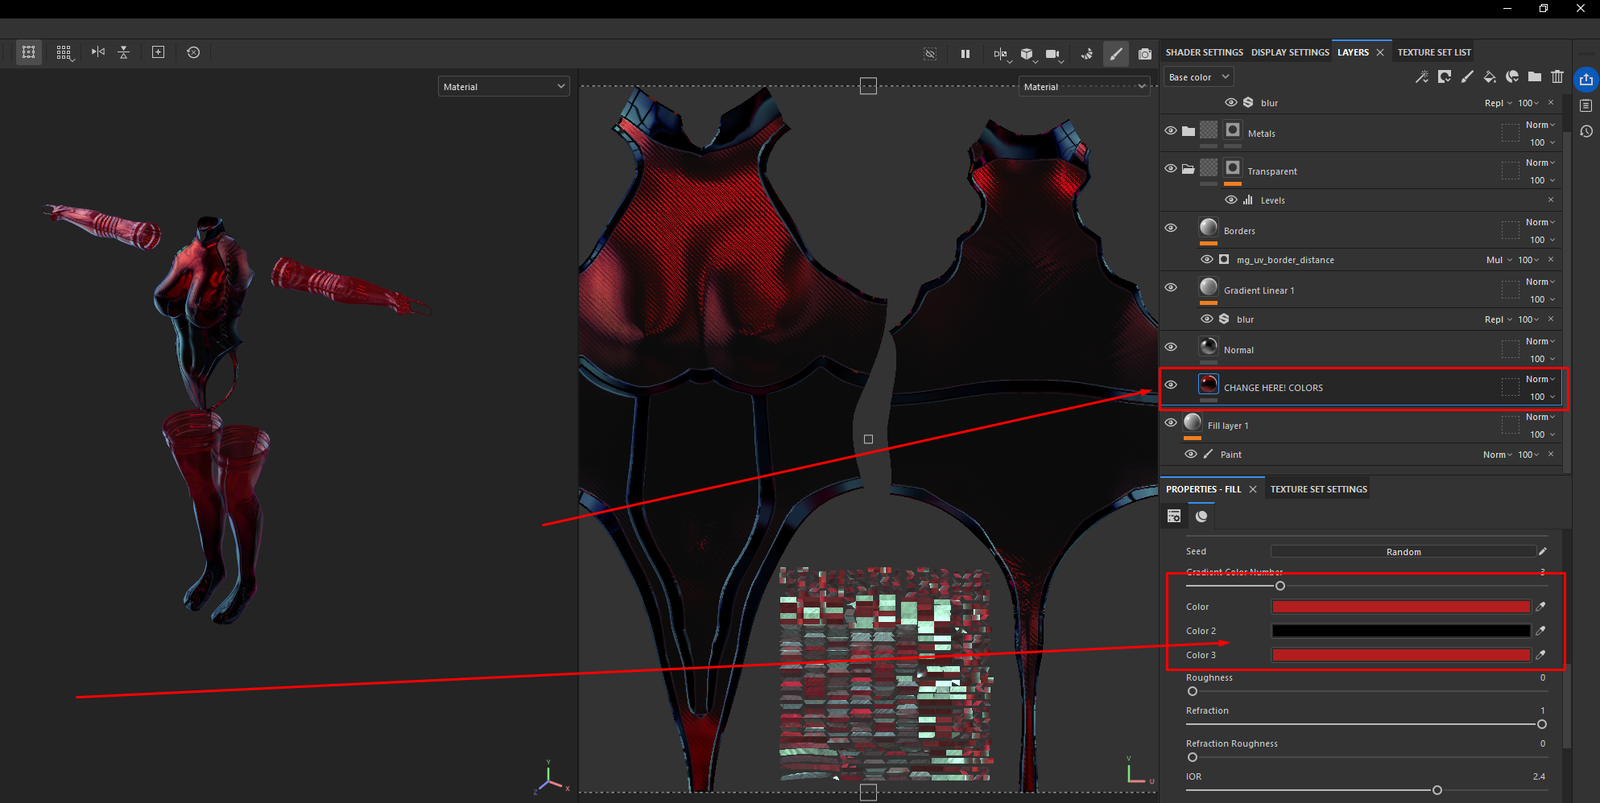The height and width of the screenshot is (803, 1600).
Task: Click the add effect magic wand icon
Action: (1422, 77)
